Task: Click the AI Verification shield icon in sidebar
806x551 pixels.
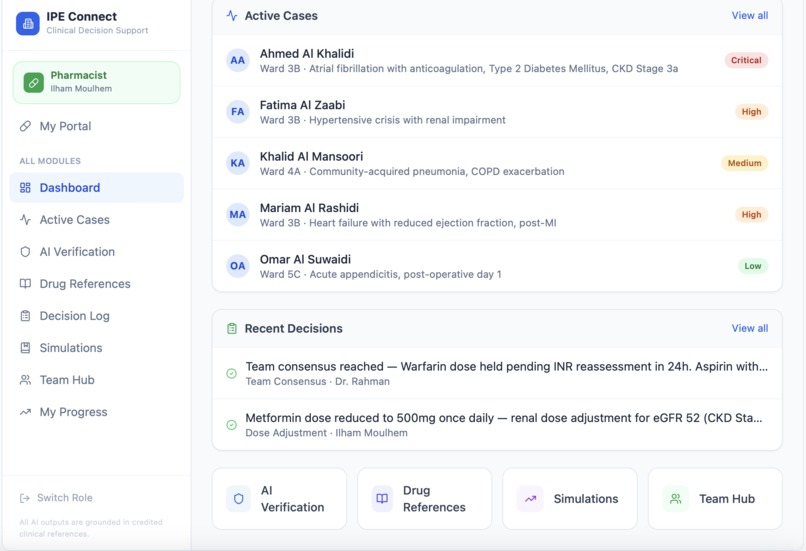Action: pyautogui.click(x=25, y=252)
